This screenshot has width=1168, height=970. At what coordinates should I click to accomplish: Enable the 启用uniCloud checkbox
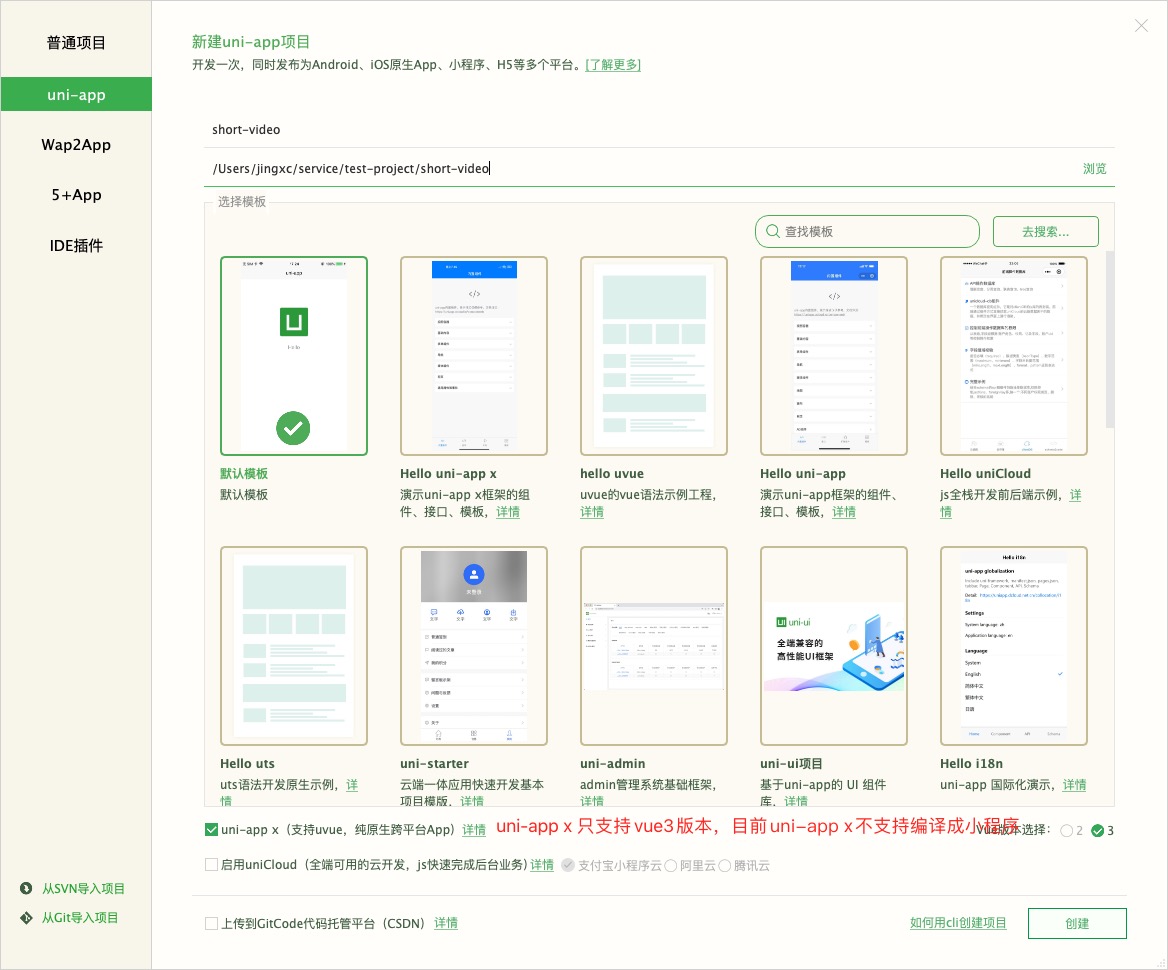click(x=211, y=865)
